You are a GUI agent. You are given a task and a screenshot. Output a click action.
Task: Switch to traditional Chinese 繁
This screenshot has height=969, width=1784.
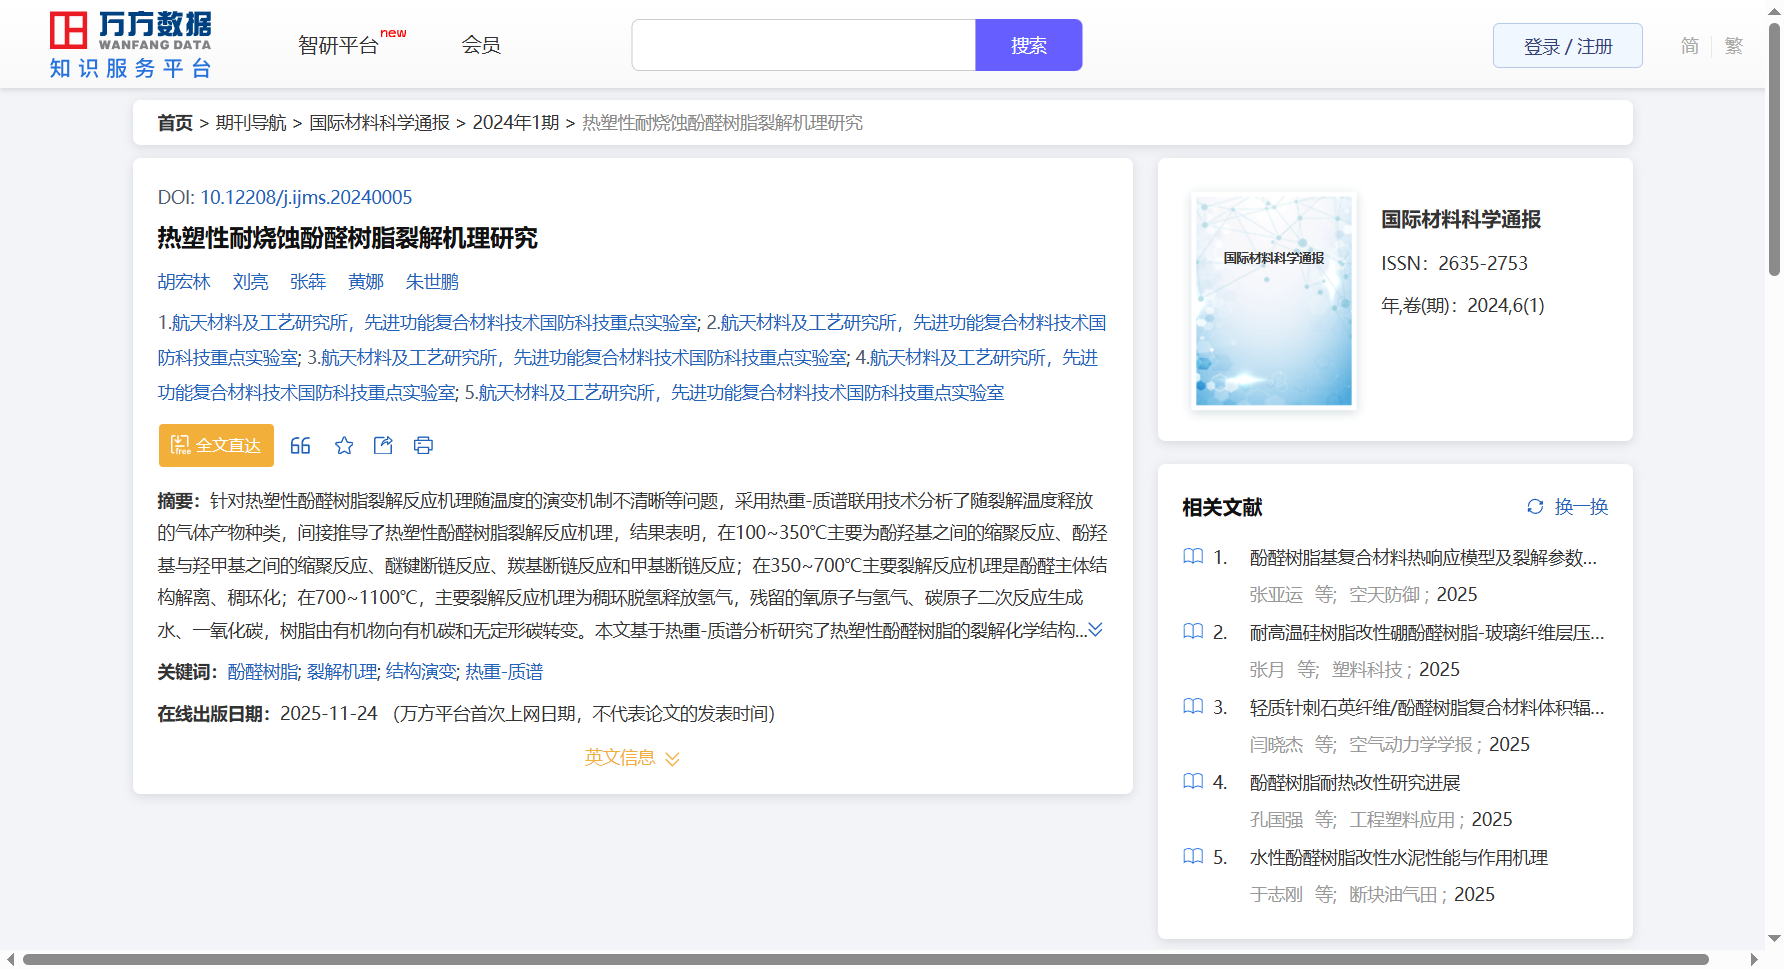coord(1733,46)
